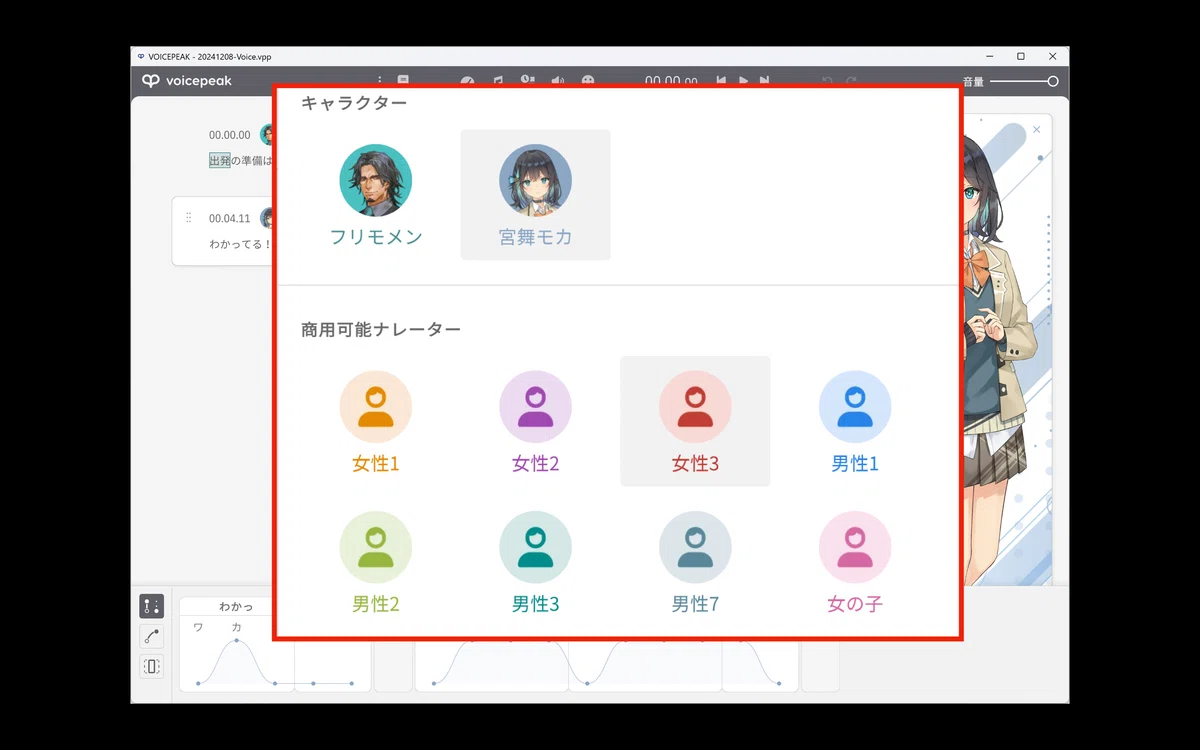The width and height of the screenshot is (1200, 750).
Task: Play the voice audio
Action: 743,81
